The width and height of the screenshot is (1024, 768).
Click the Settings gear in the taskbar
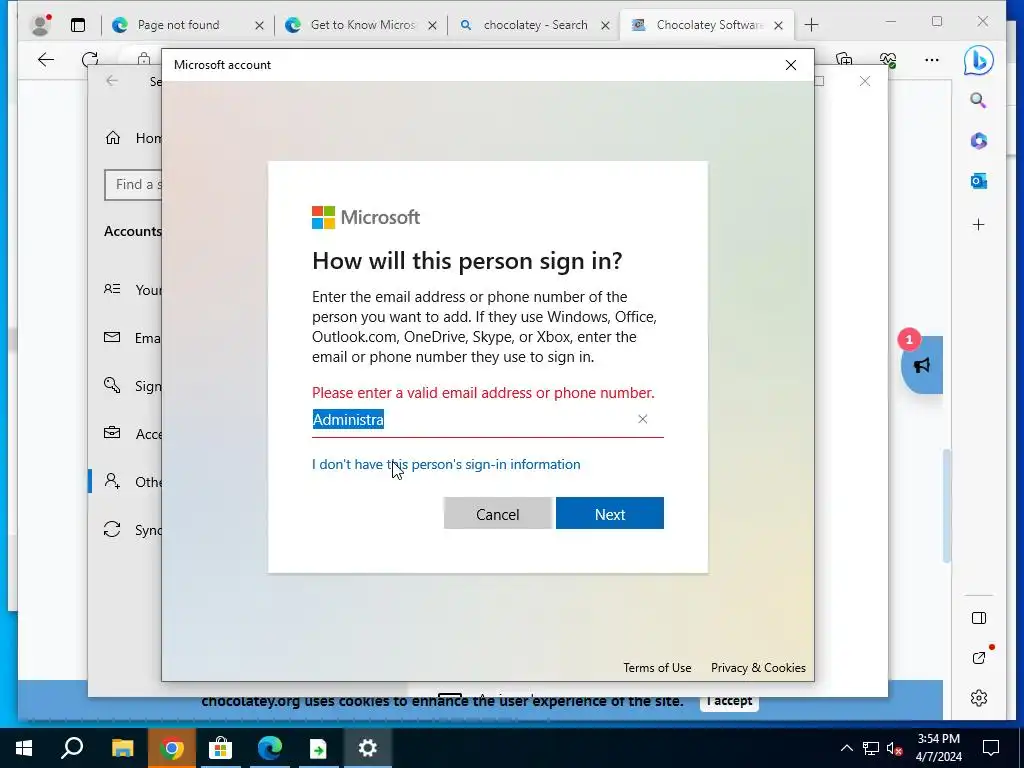[x=367, y=748]
